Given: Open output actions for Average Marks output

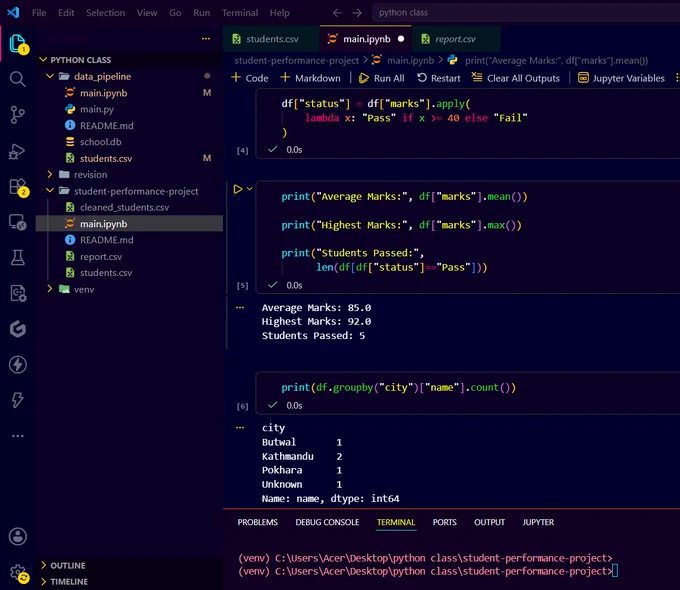Looking at the screenshot, I should (240, 308).
